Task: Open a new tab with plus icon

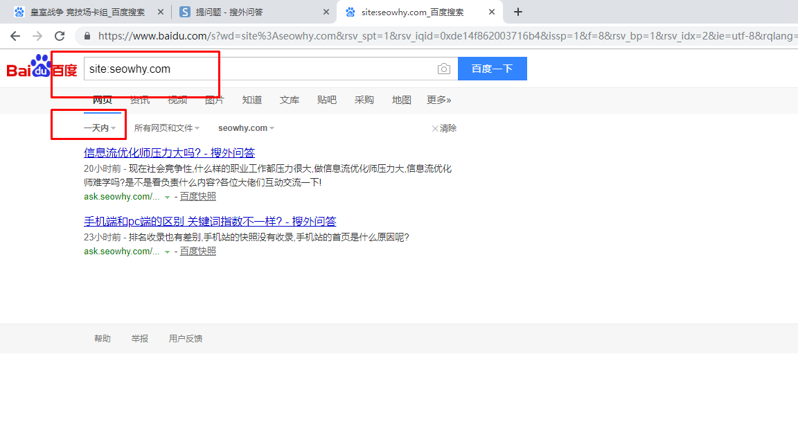Action: (x=518, y=12)
